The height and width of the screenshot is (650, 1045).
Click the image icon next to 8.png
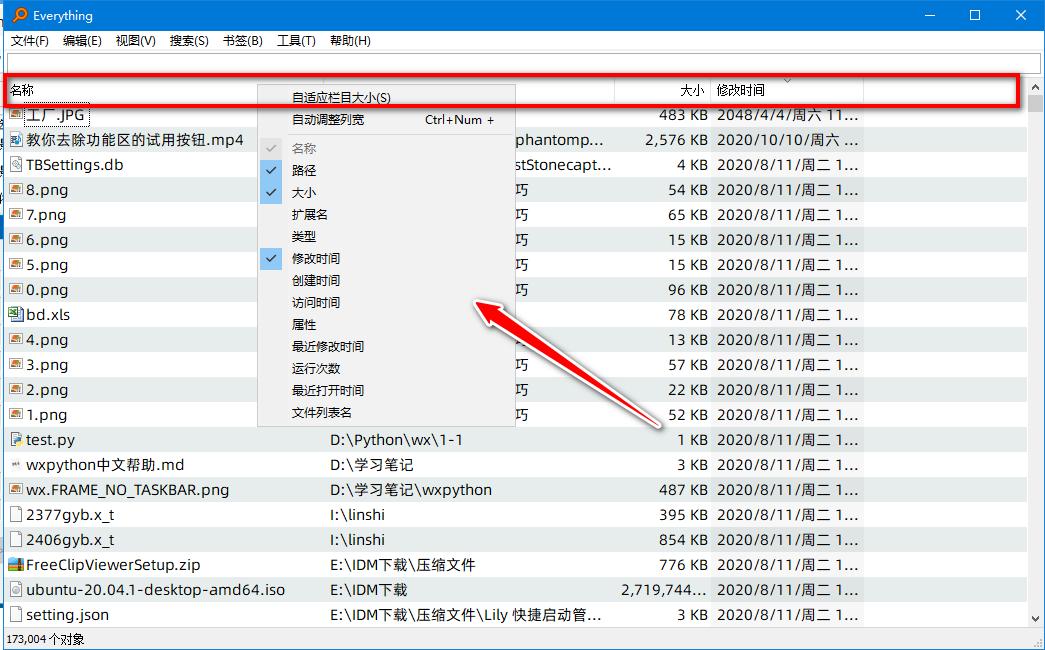pos(16,189)
